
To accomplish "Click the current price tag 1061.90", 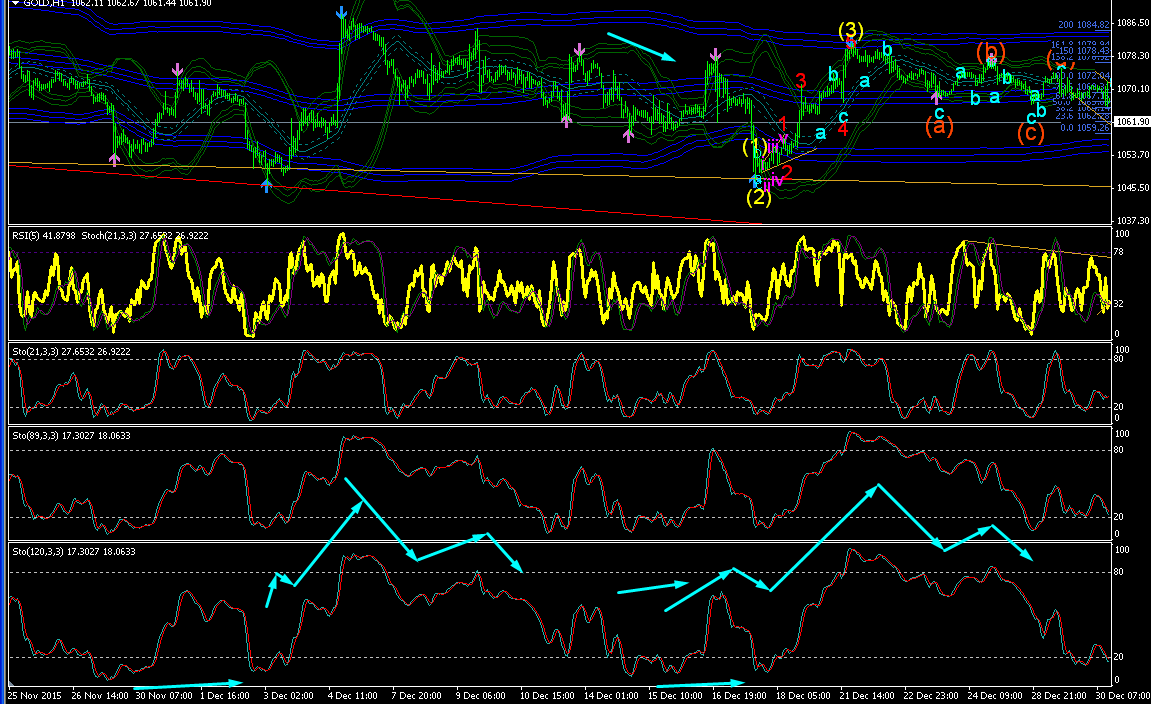I will pyautogui.click(x=1131, y=122).
